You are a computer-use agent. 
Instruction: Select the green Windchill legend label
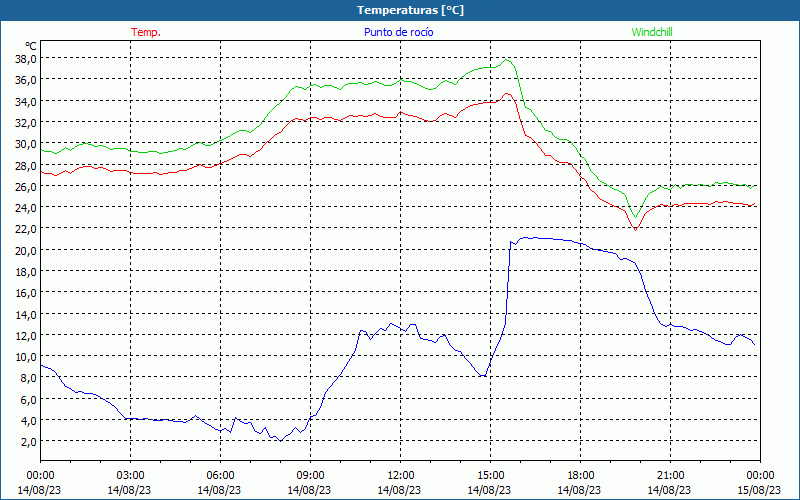tap(652, 32)
